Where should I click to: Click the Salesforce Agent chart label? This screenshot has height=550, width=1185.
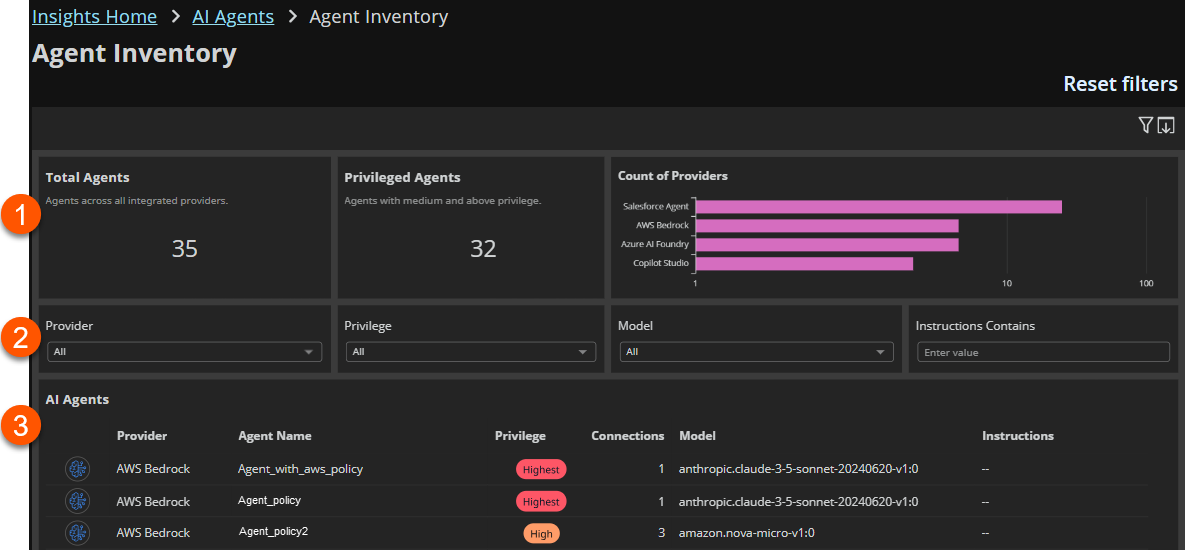tap(656, 206)
